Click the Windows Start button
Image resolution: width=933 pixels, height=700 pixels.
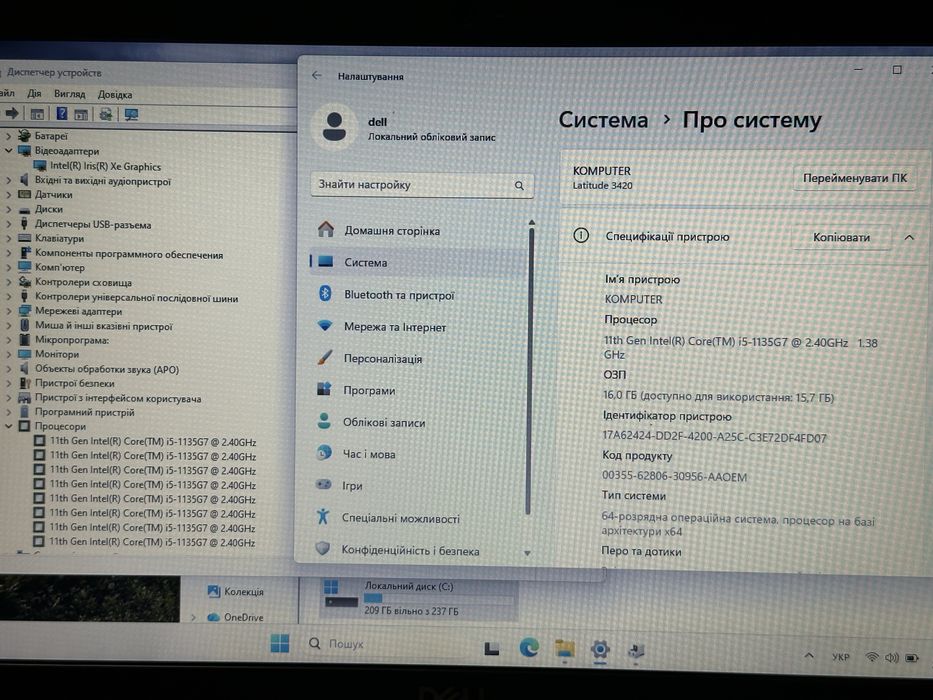point(280,643)
